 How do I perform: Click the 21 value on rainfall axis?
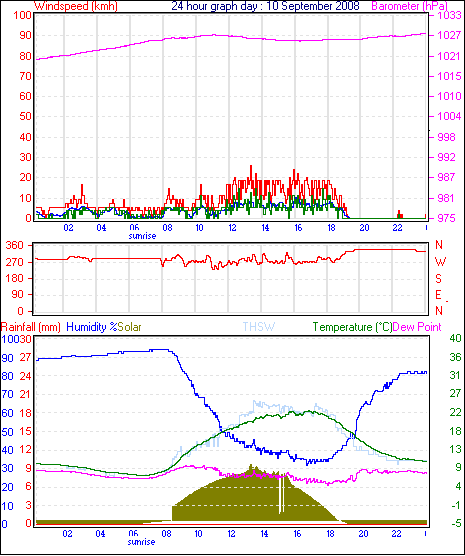coord(26,394)
